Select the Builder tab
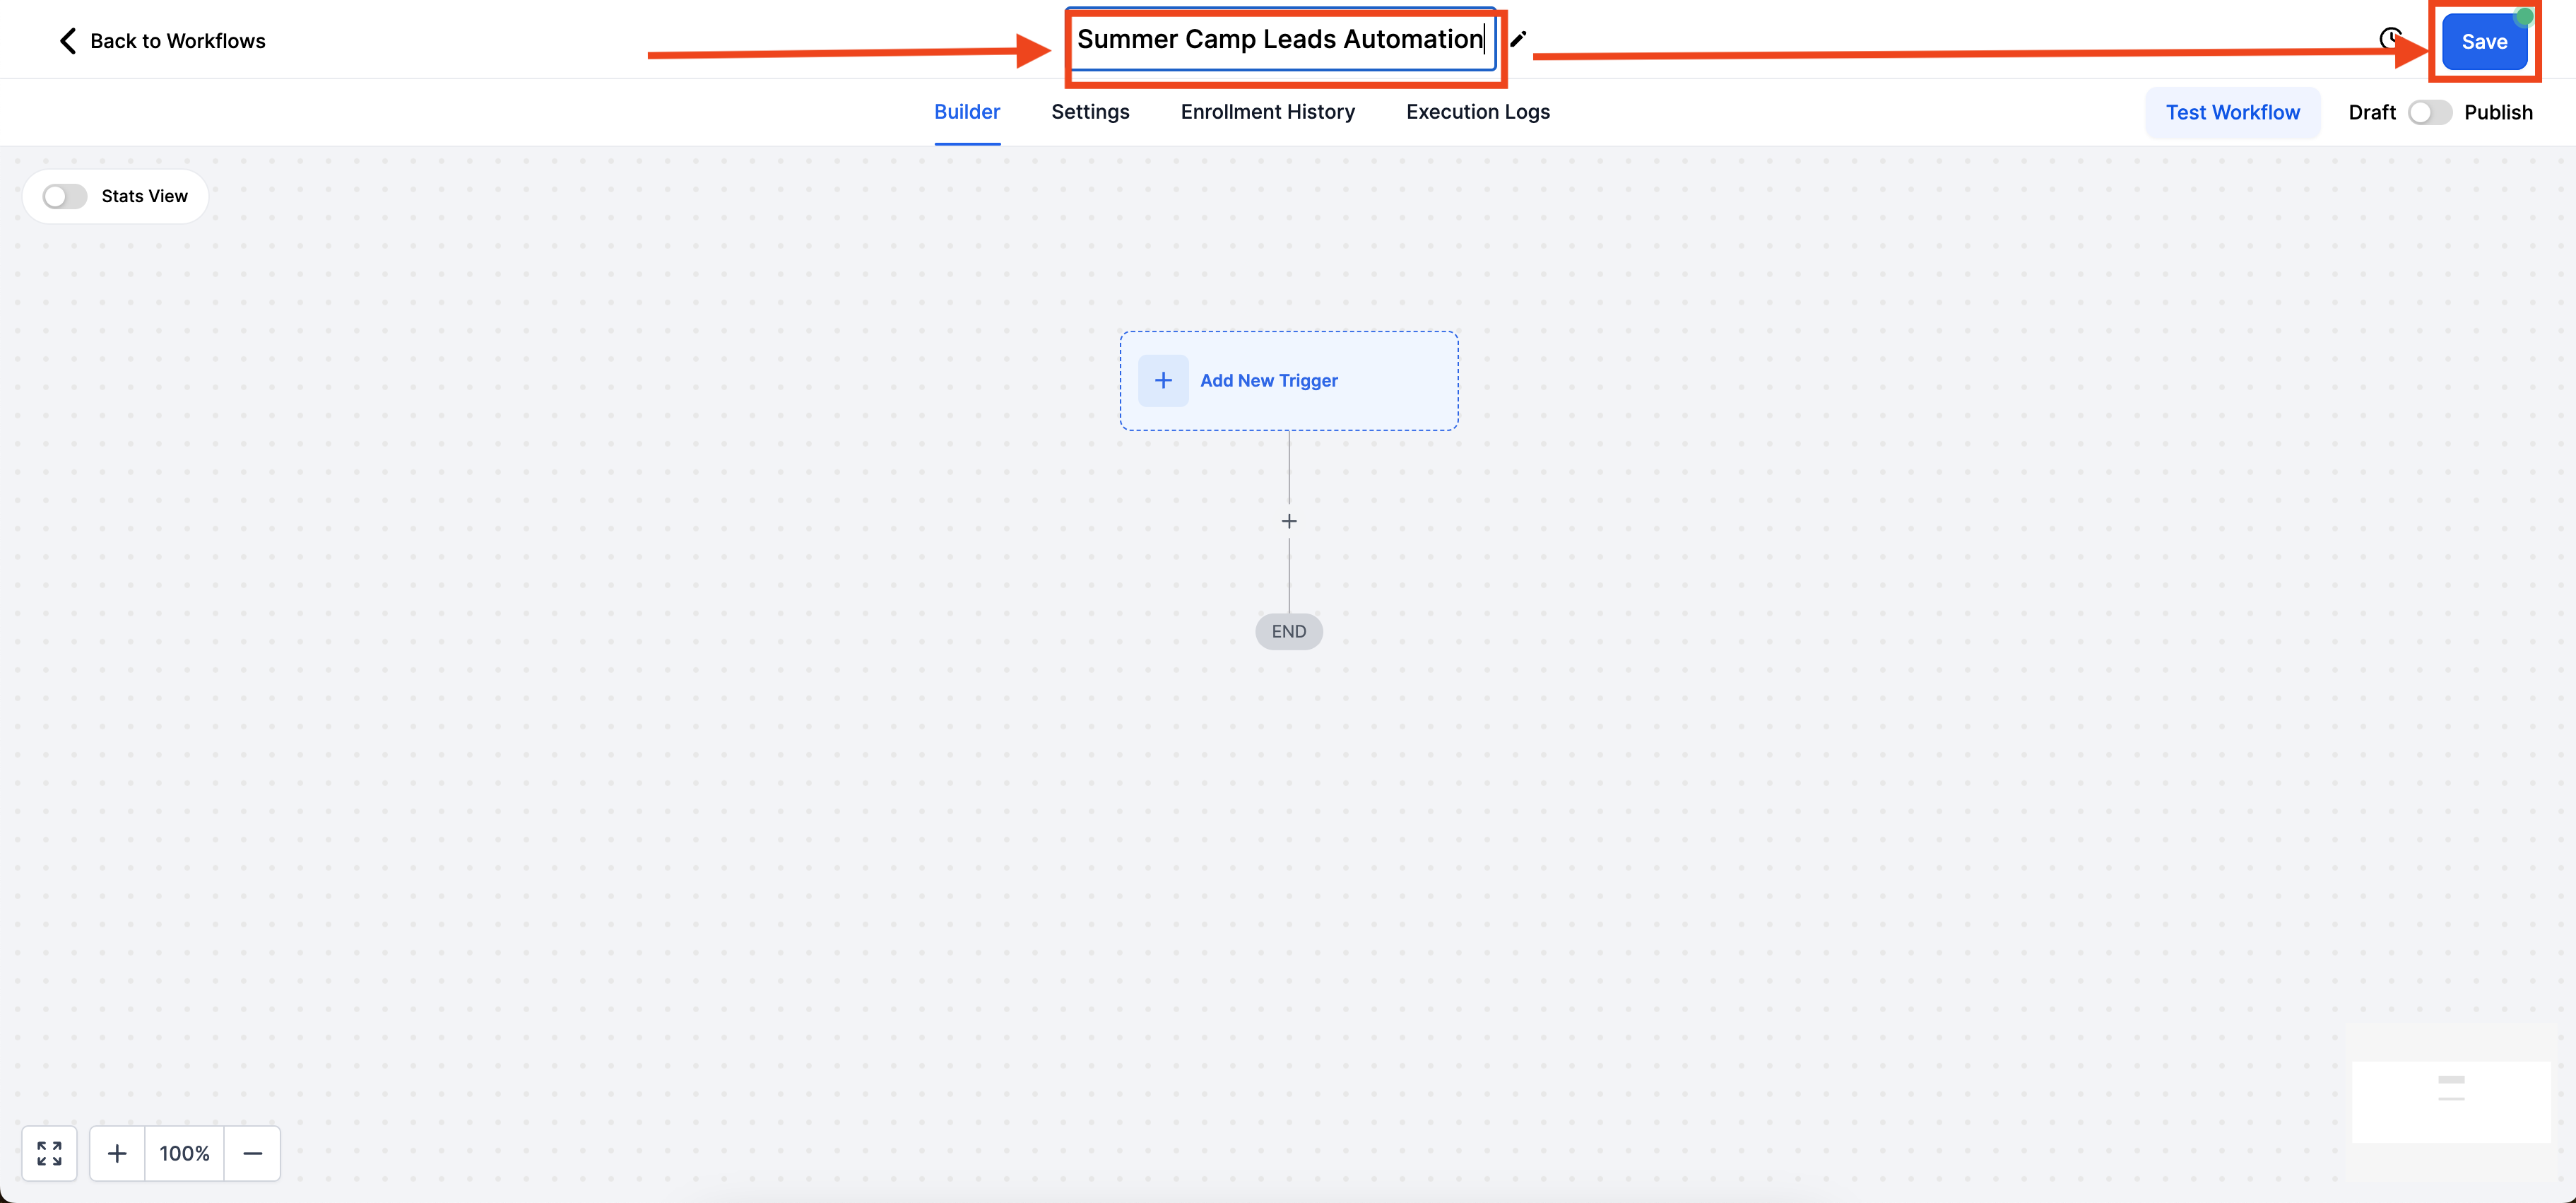The width and height of the screenshot is (2576, 1203). (x=966, y=112)
